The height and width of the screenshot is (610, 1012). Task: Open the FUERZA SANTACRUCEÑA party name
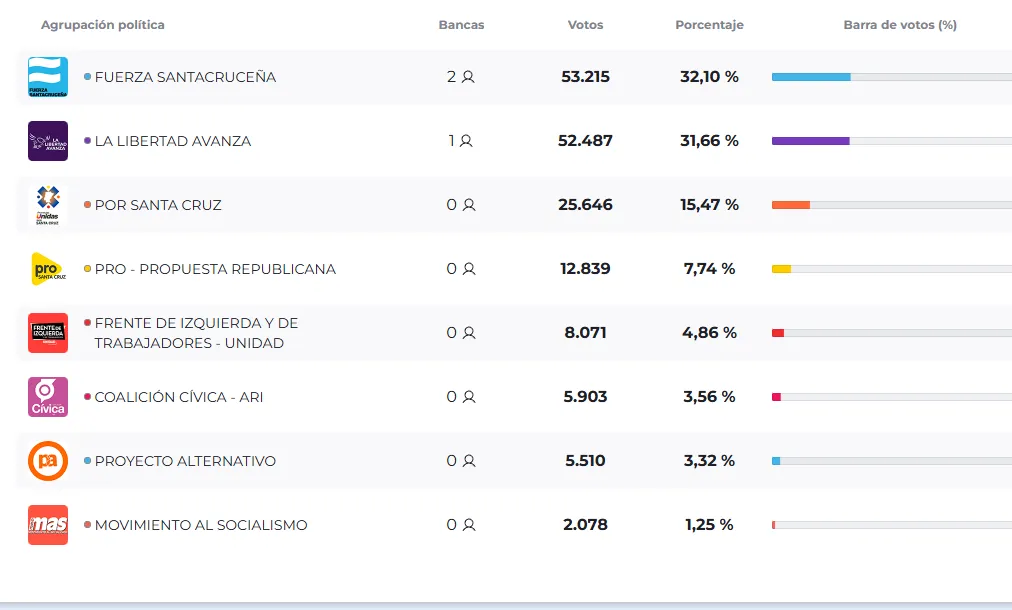[x=185, y=77]
